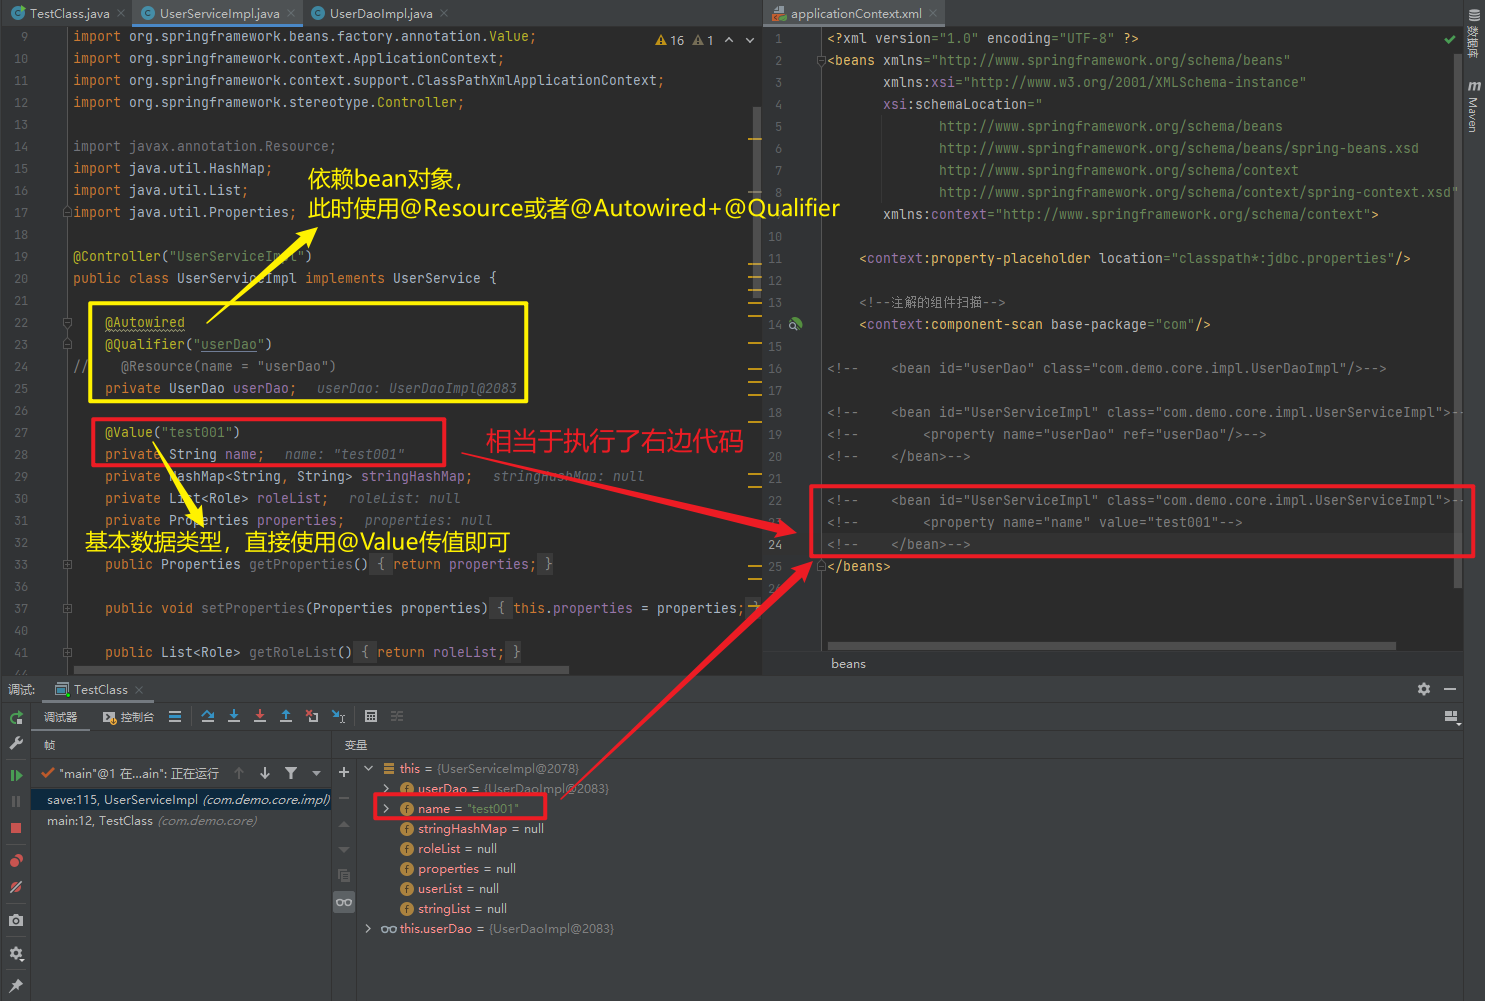Collapse the beans tag fold on line 2

[x=821, y=60]
